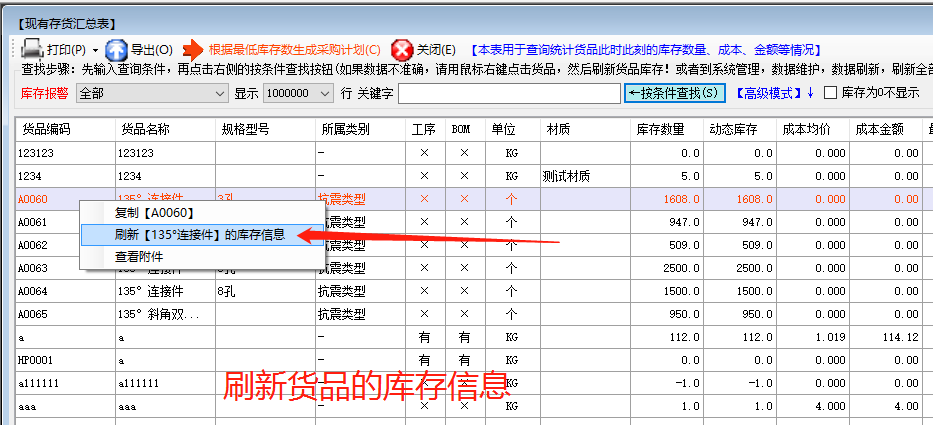Click the 库存数量 column header
The image size is (933, 425).
click(x=660, y=129)
